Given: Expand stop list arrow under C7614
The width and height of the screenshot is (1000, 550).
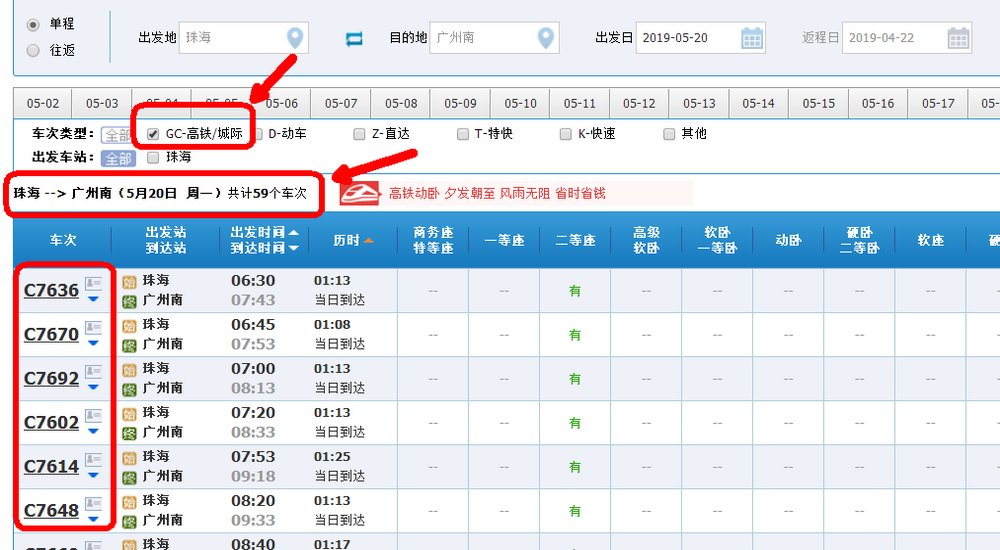Looking at the screenshot, I should [x=94, y=475].
